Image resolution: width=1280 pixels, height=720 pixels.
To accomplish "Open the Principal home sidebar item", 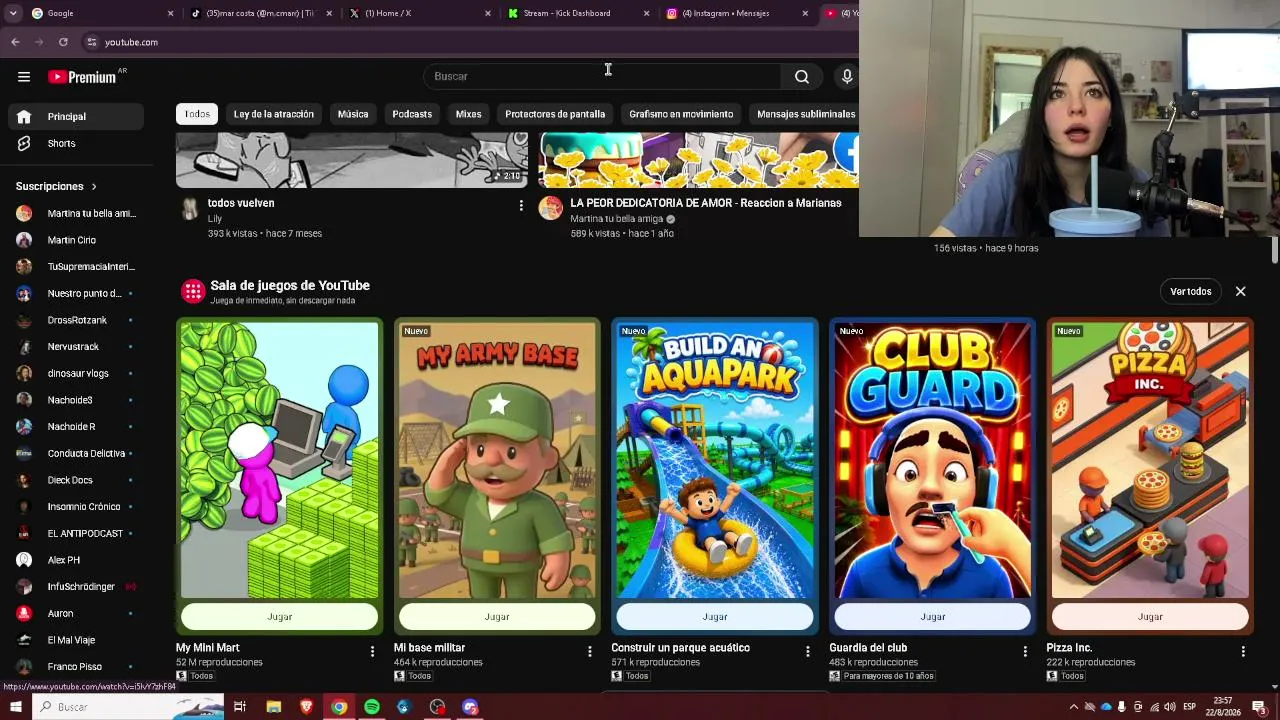I will 76,117.
